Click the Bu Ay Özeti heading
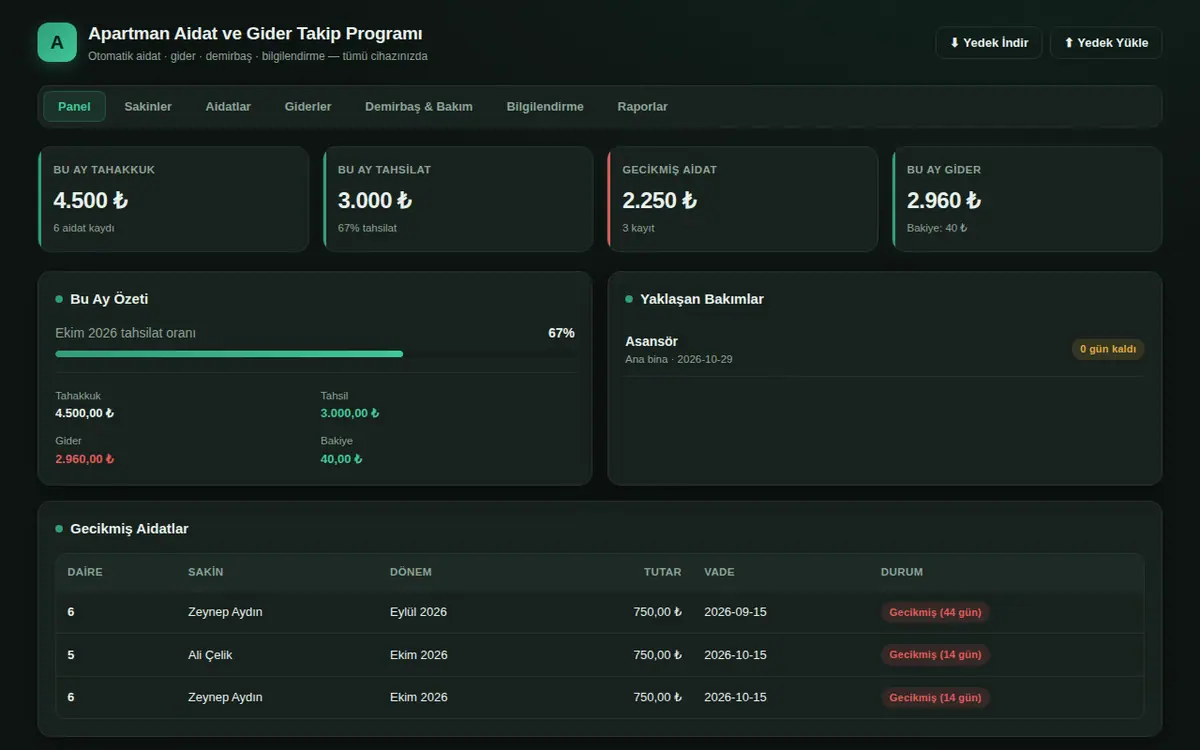 click(109, 299)
